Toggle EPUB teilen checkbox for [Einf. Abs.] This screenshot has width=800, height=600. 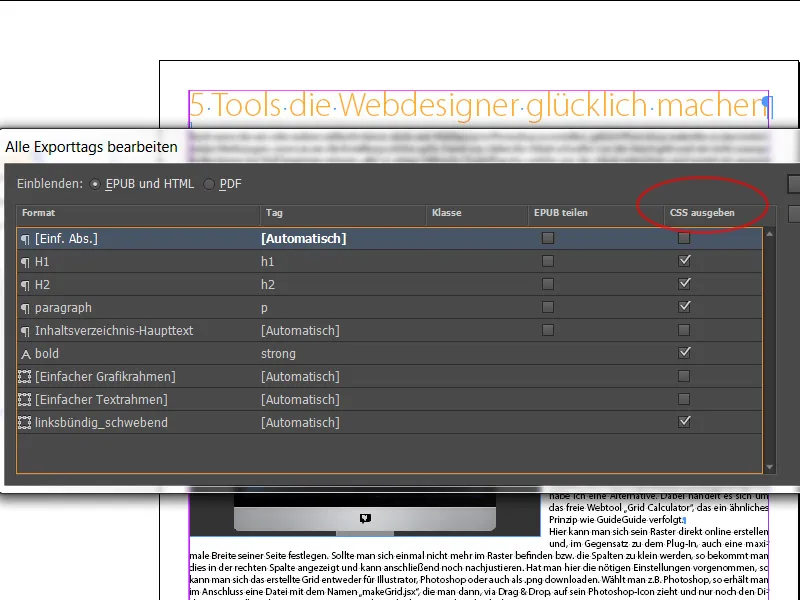point(548,238)
